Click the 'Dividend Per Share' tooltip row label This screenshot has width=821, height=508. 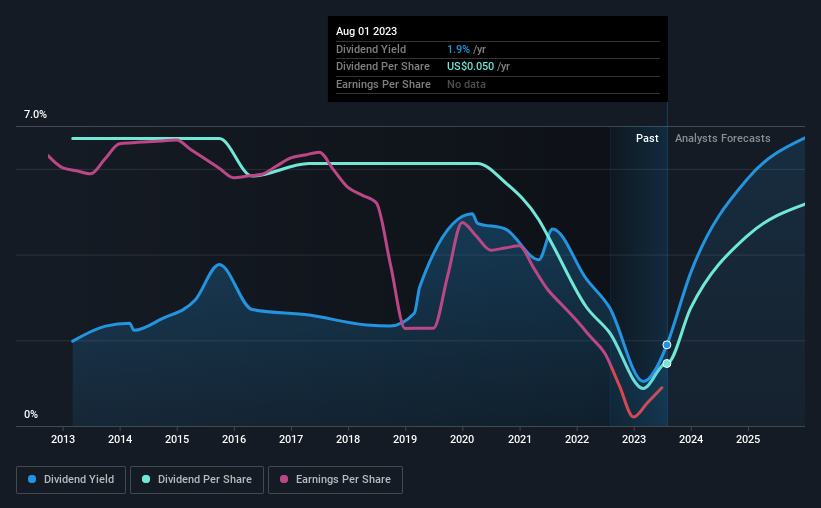pos(383,67)
